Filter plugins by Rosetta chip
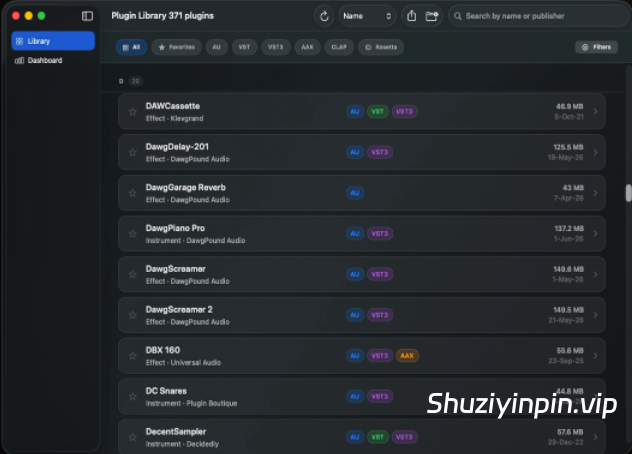632x454 pixels. (x=381, y=47)
